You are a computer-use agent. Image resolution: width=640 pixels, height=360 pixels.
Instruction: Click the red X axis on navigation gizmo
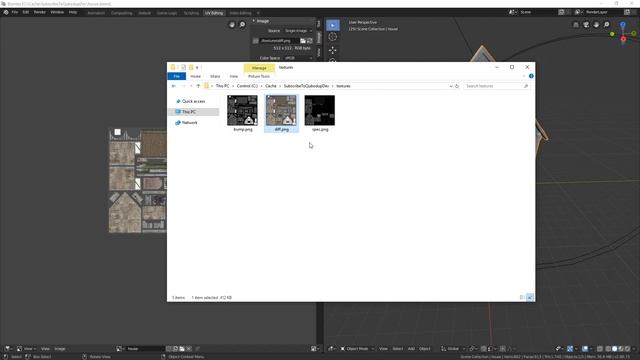tap(623, 39)
